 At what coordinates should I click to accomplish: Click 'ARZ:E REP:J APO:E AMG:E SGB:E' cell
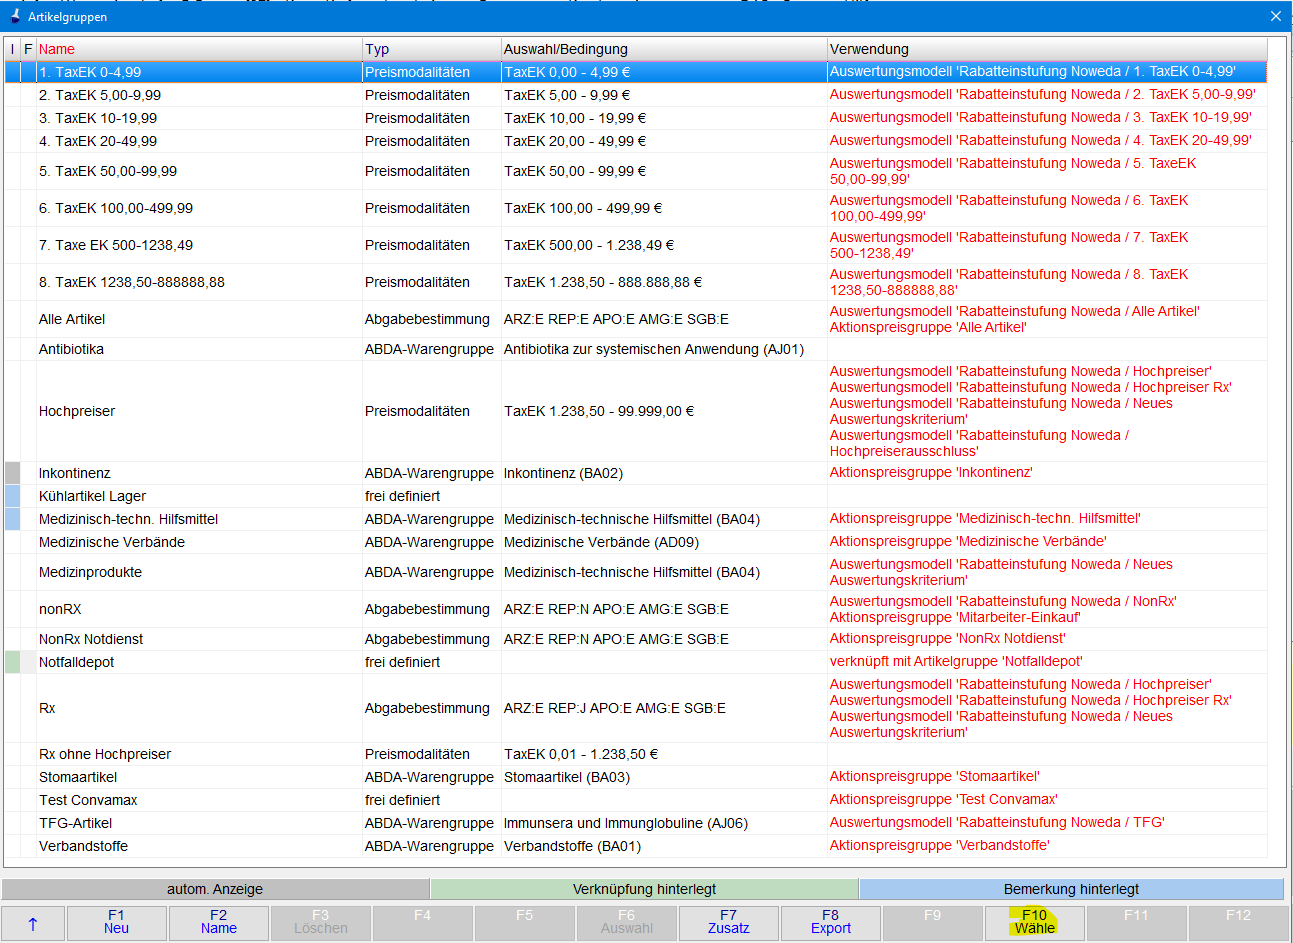coord(664,708)
